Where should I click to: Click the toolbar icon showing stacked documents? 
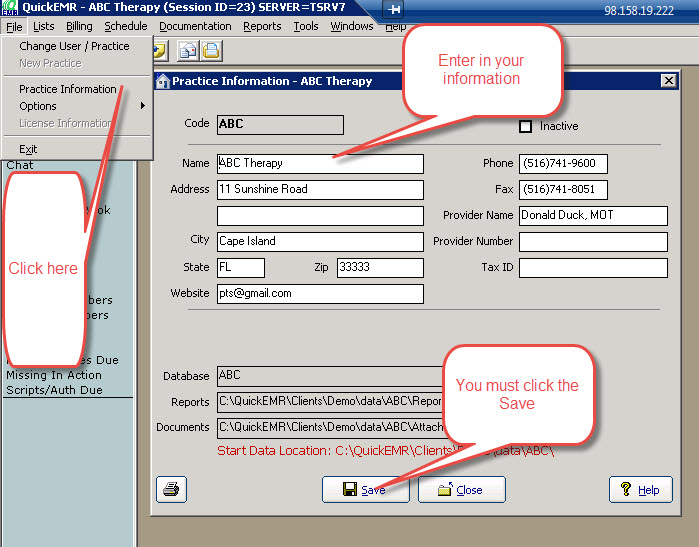coord(211,50)
